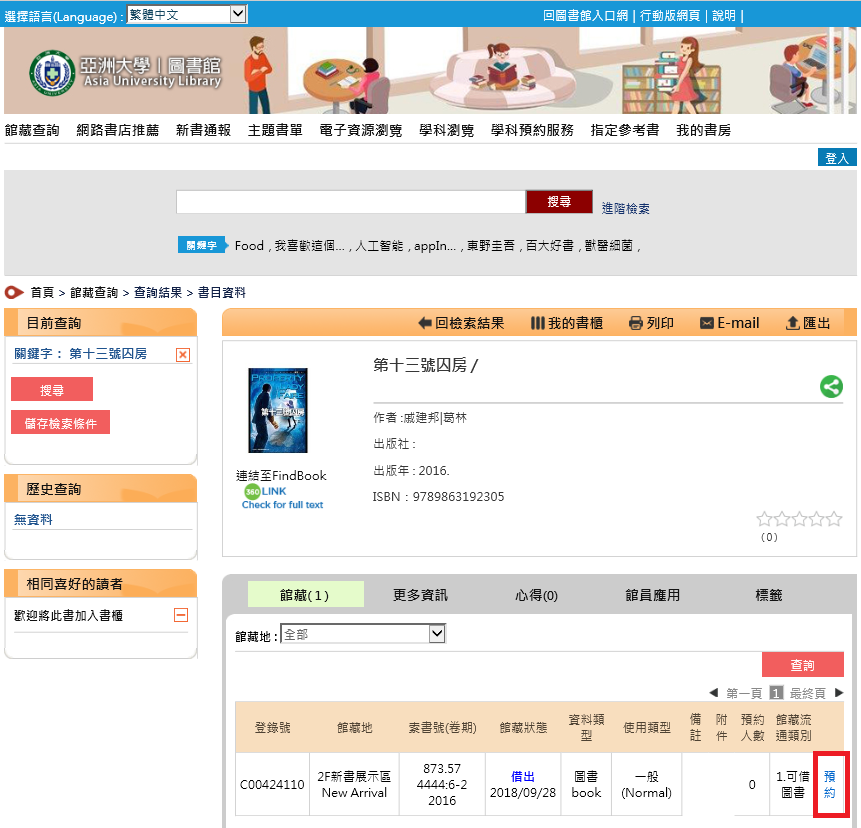The height and width of the screenshot is (828, 861).
Task: Rate this book with the five-star control
Action: [797, 519]
